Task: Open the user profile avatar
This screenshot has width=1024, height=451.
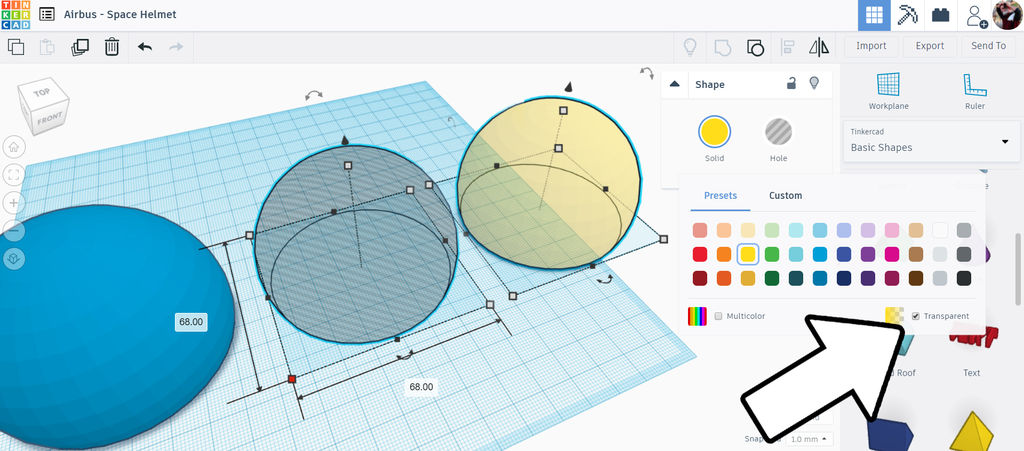Action: (1007, 15)
